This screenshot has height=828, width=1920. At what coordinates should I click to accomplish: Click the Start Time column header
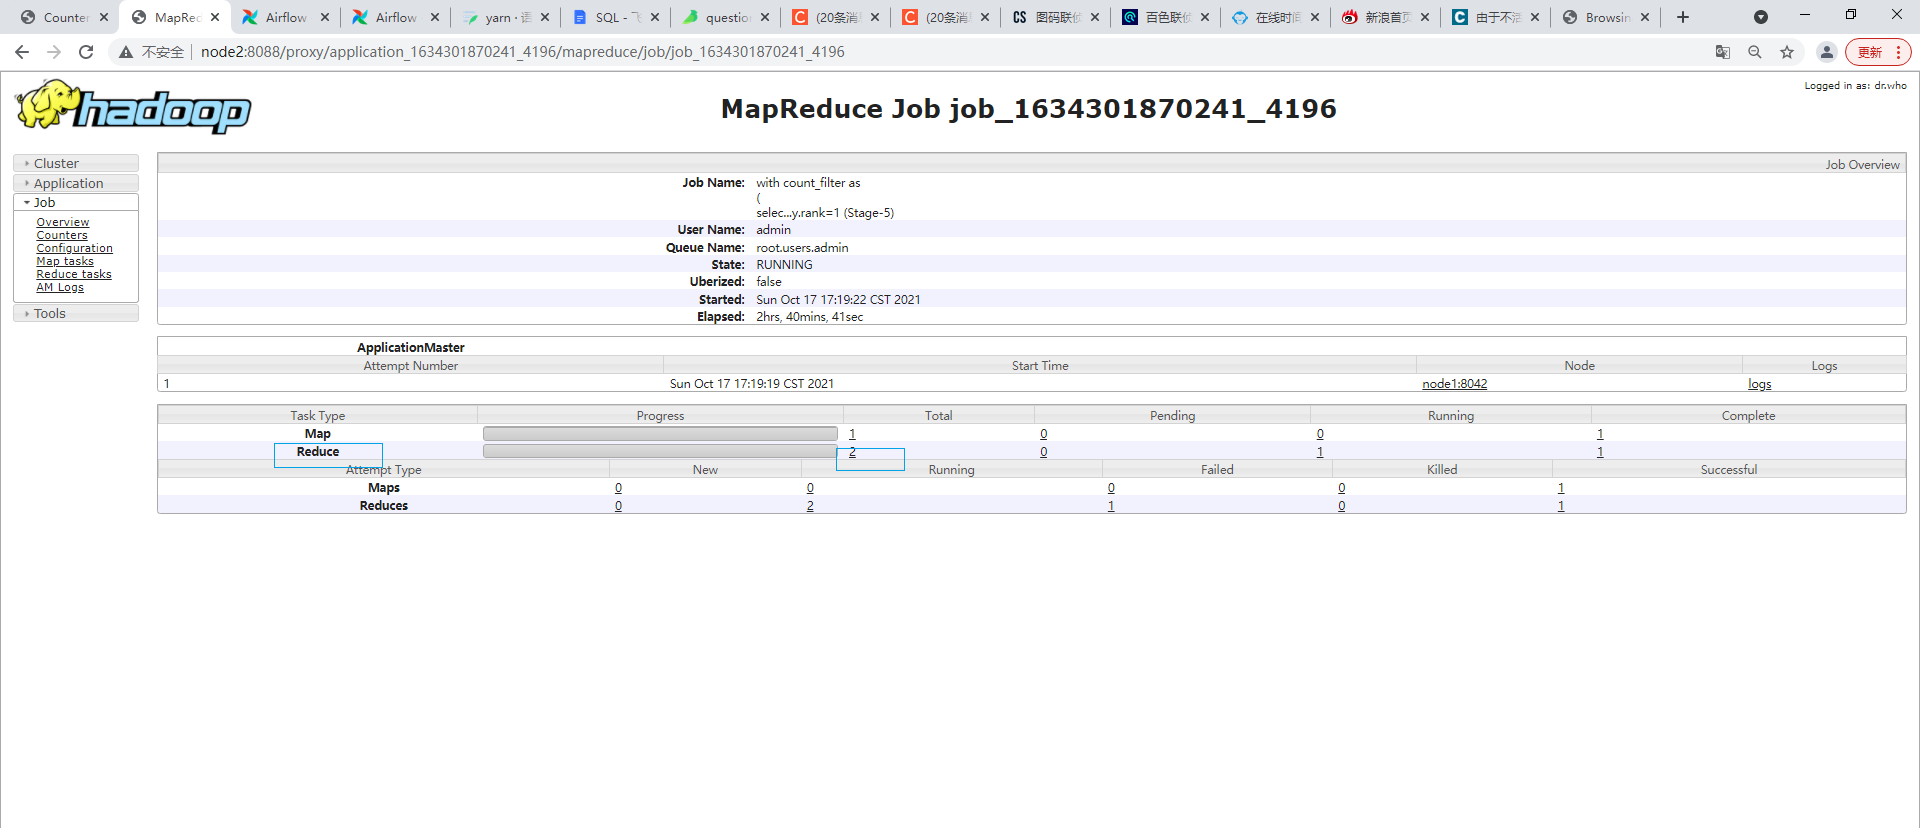click(x=1040, y=366)
